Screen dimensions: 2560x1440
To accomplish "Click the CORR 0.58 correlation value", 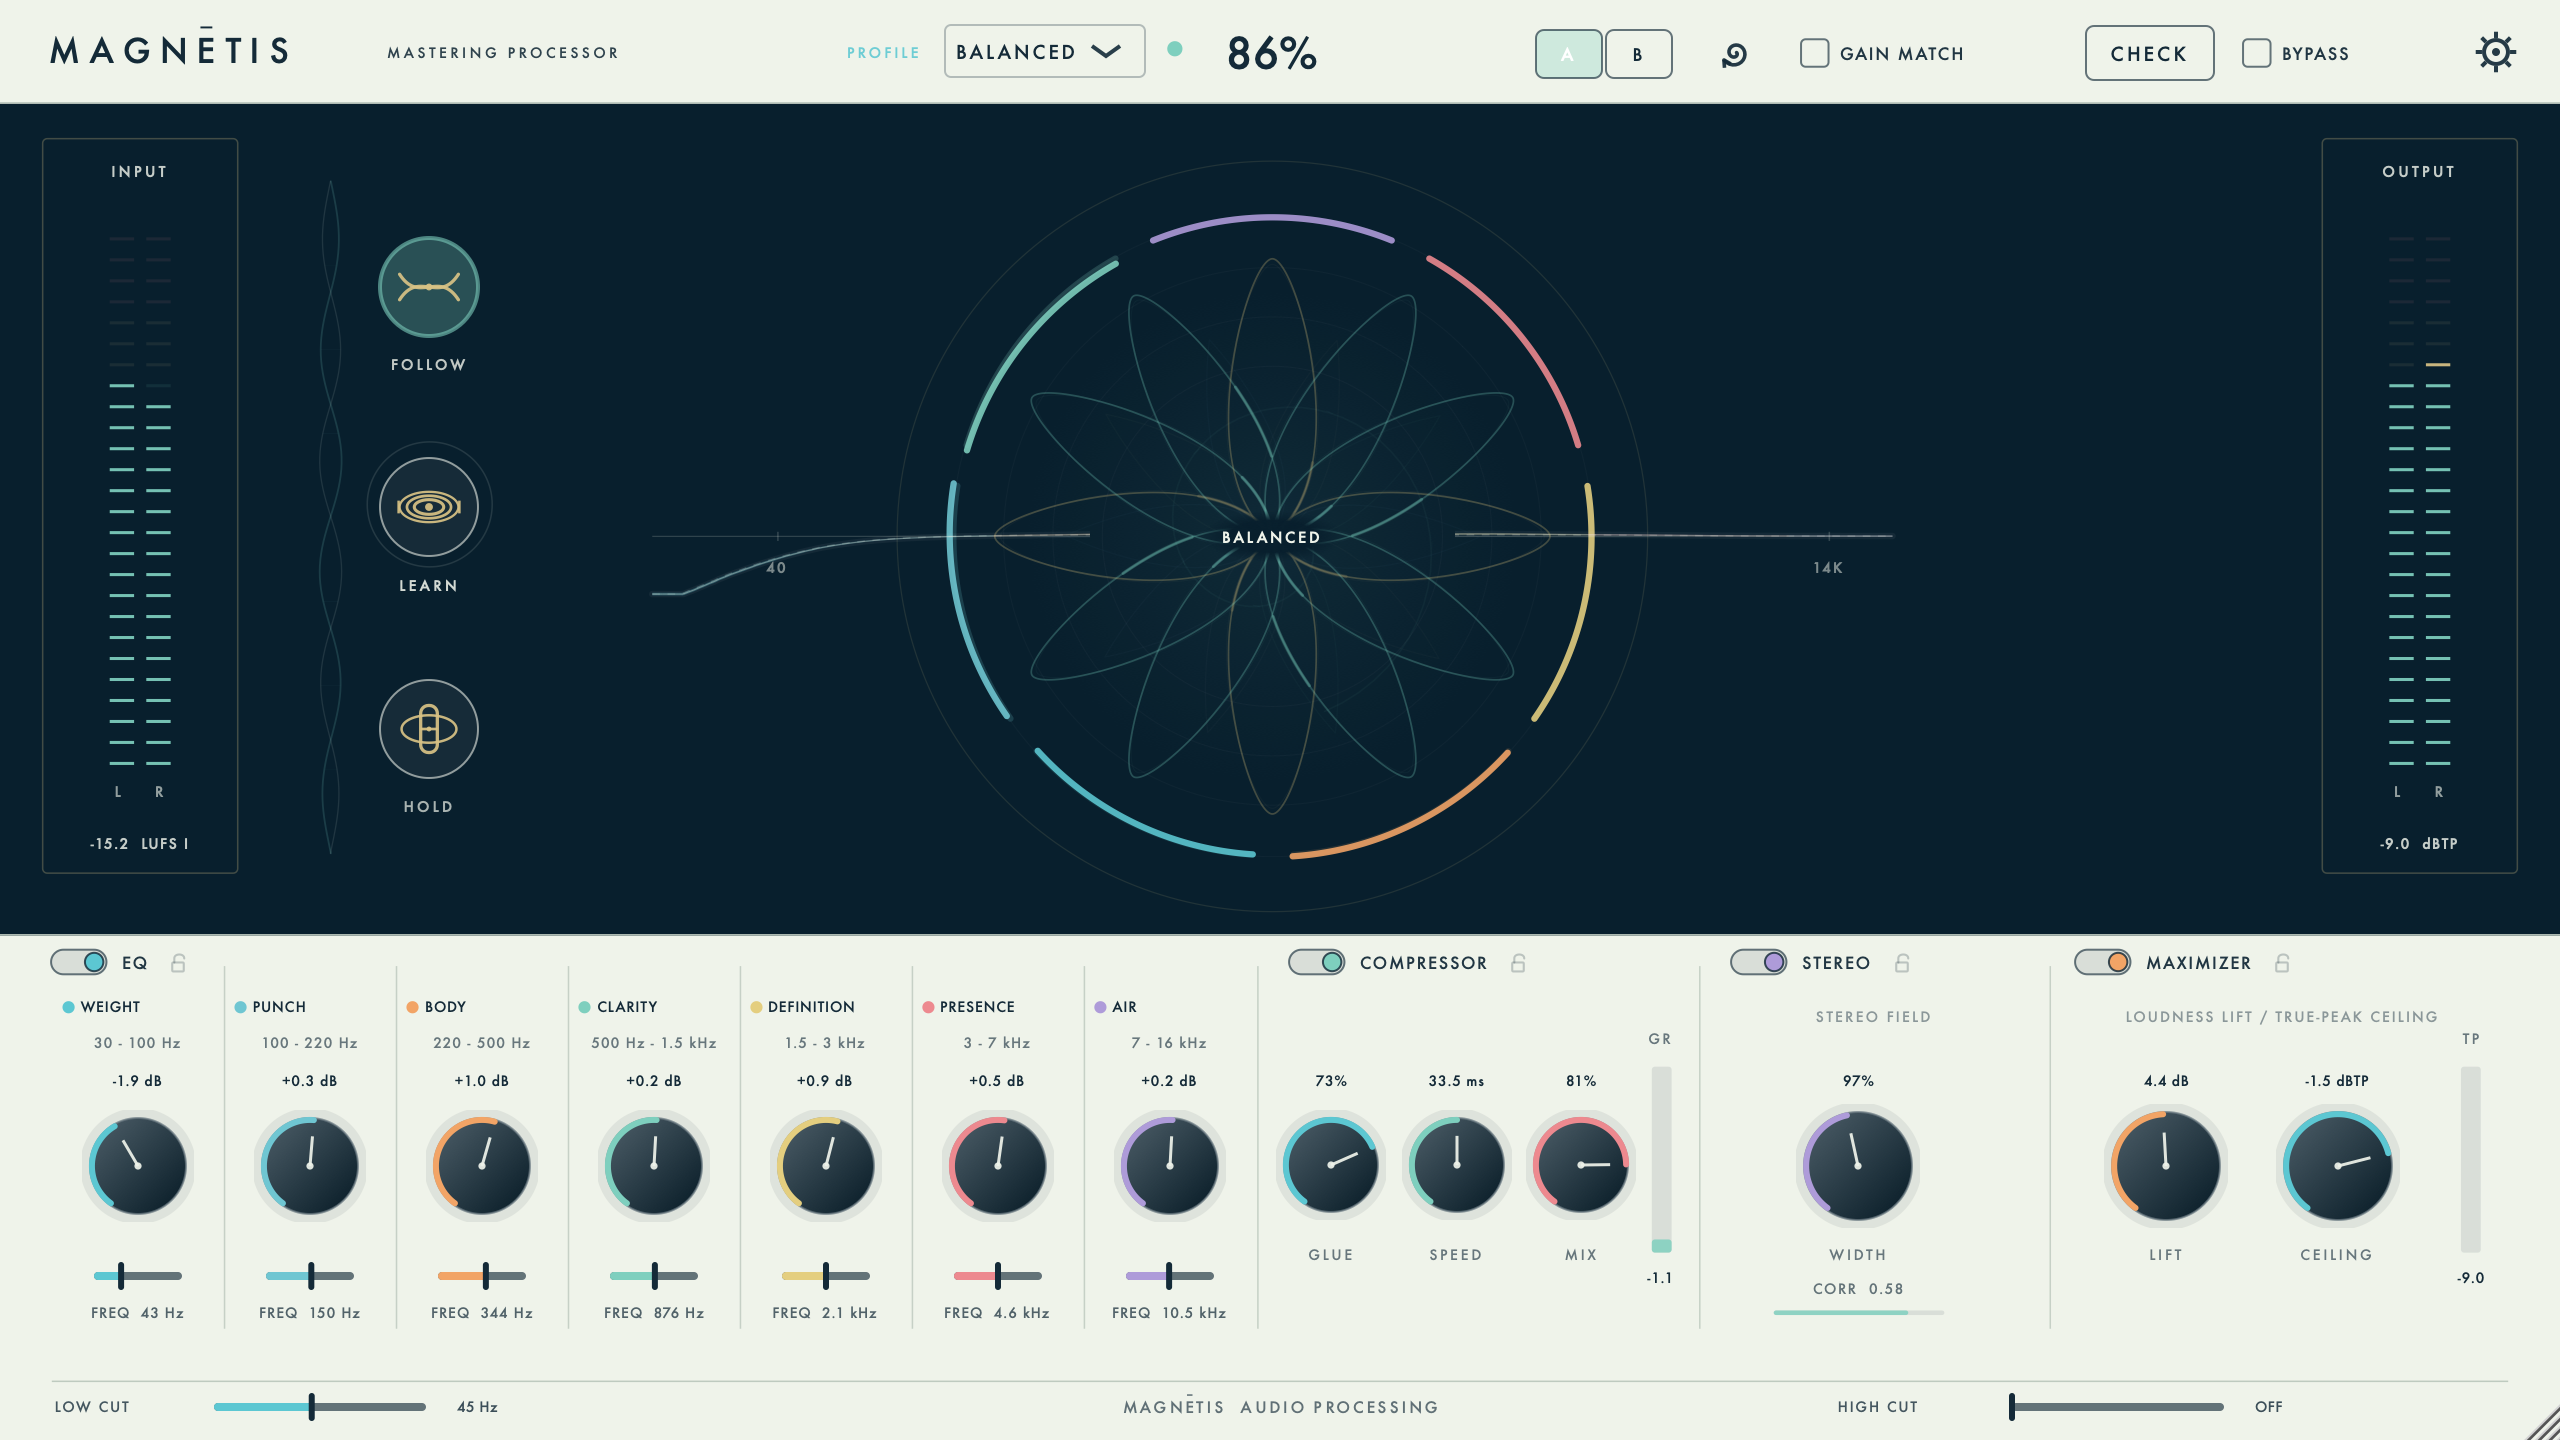I will coord(1858,1289).
